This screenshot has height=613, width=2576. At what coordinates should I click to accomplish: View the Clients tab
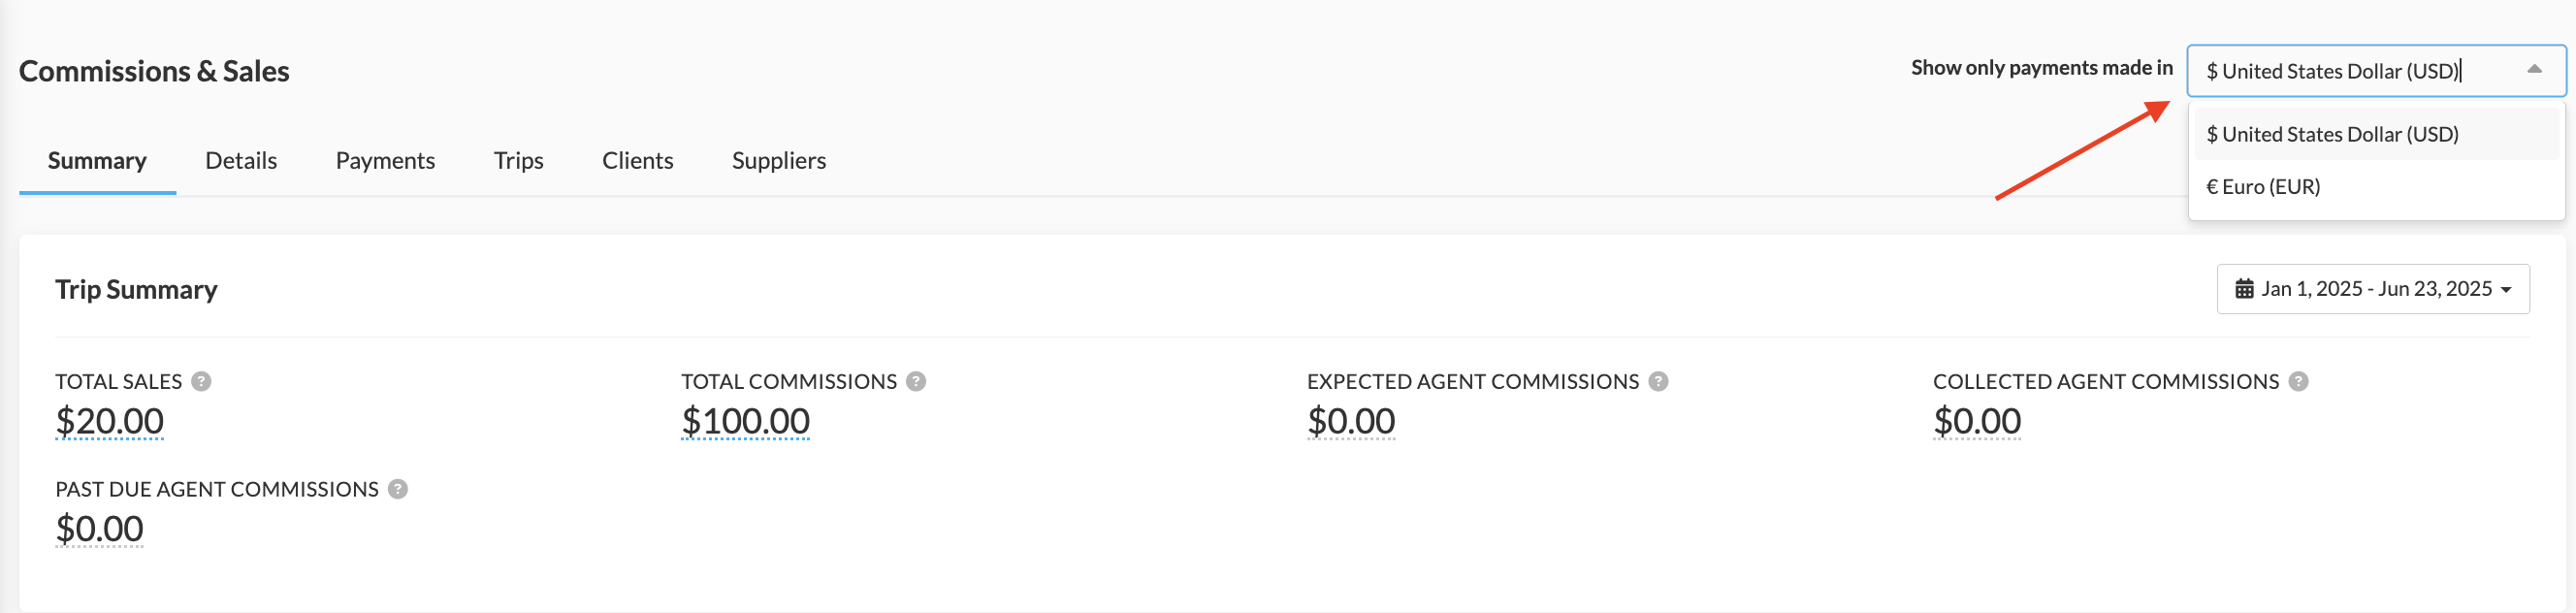637,160
